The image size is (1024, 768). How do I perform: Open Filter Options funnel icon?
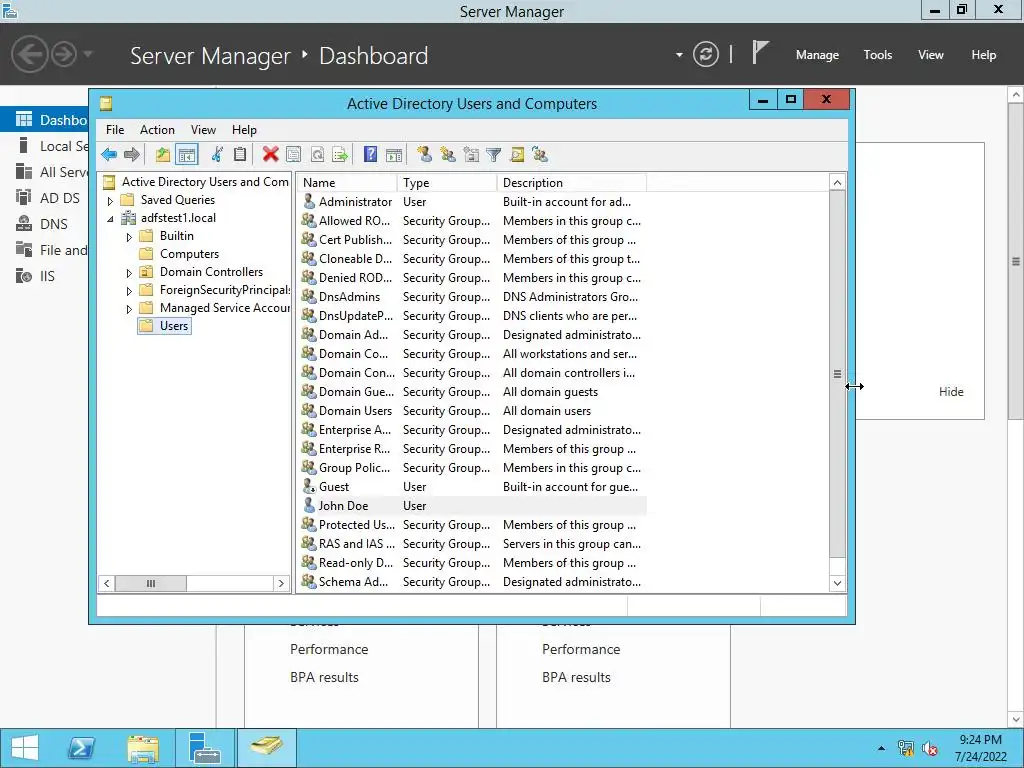click(x=494, y=155)
